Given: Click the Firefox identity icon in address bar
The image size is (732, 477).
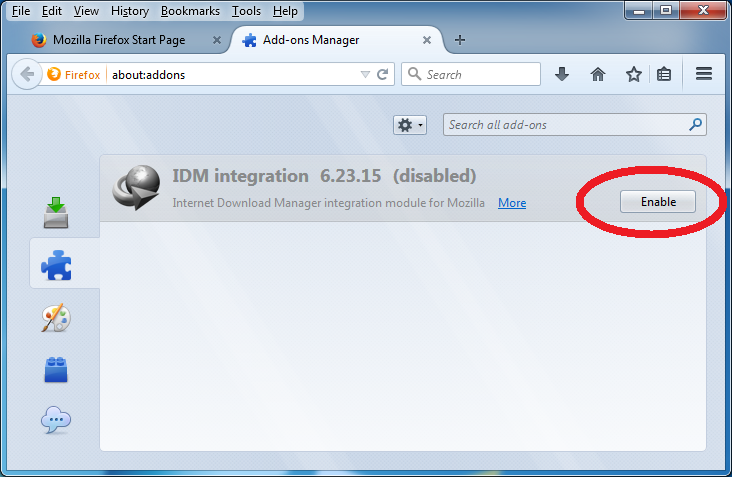Looking at the screenshot, I should 54,74.
